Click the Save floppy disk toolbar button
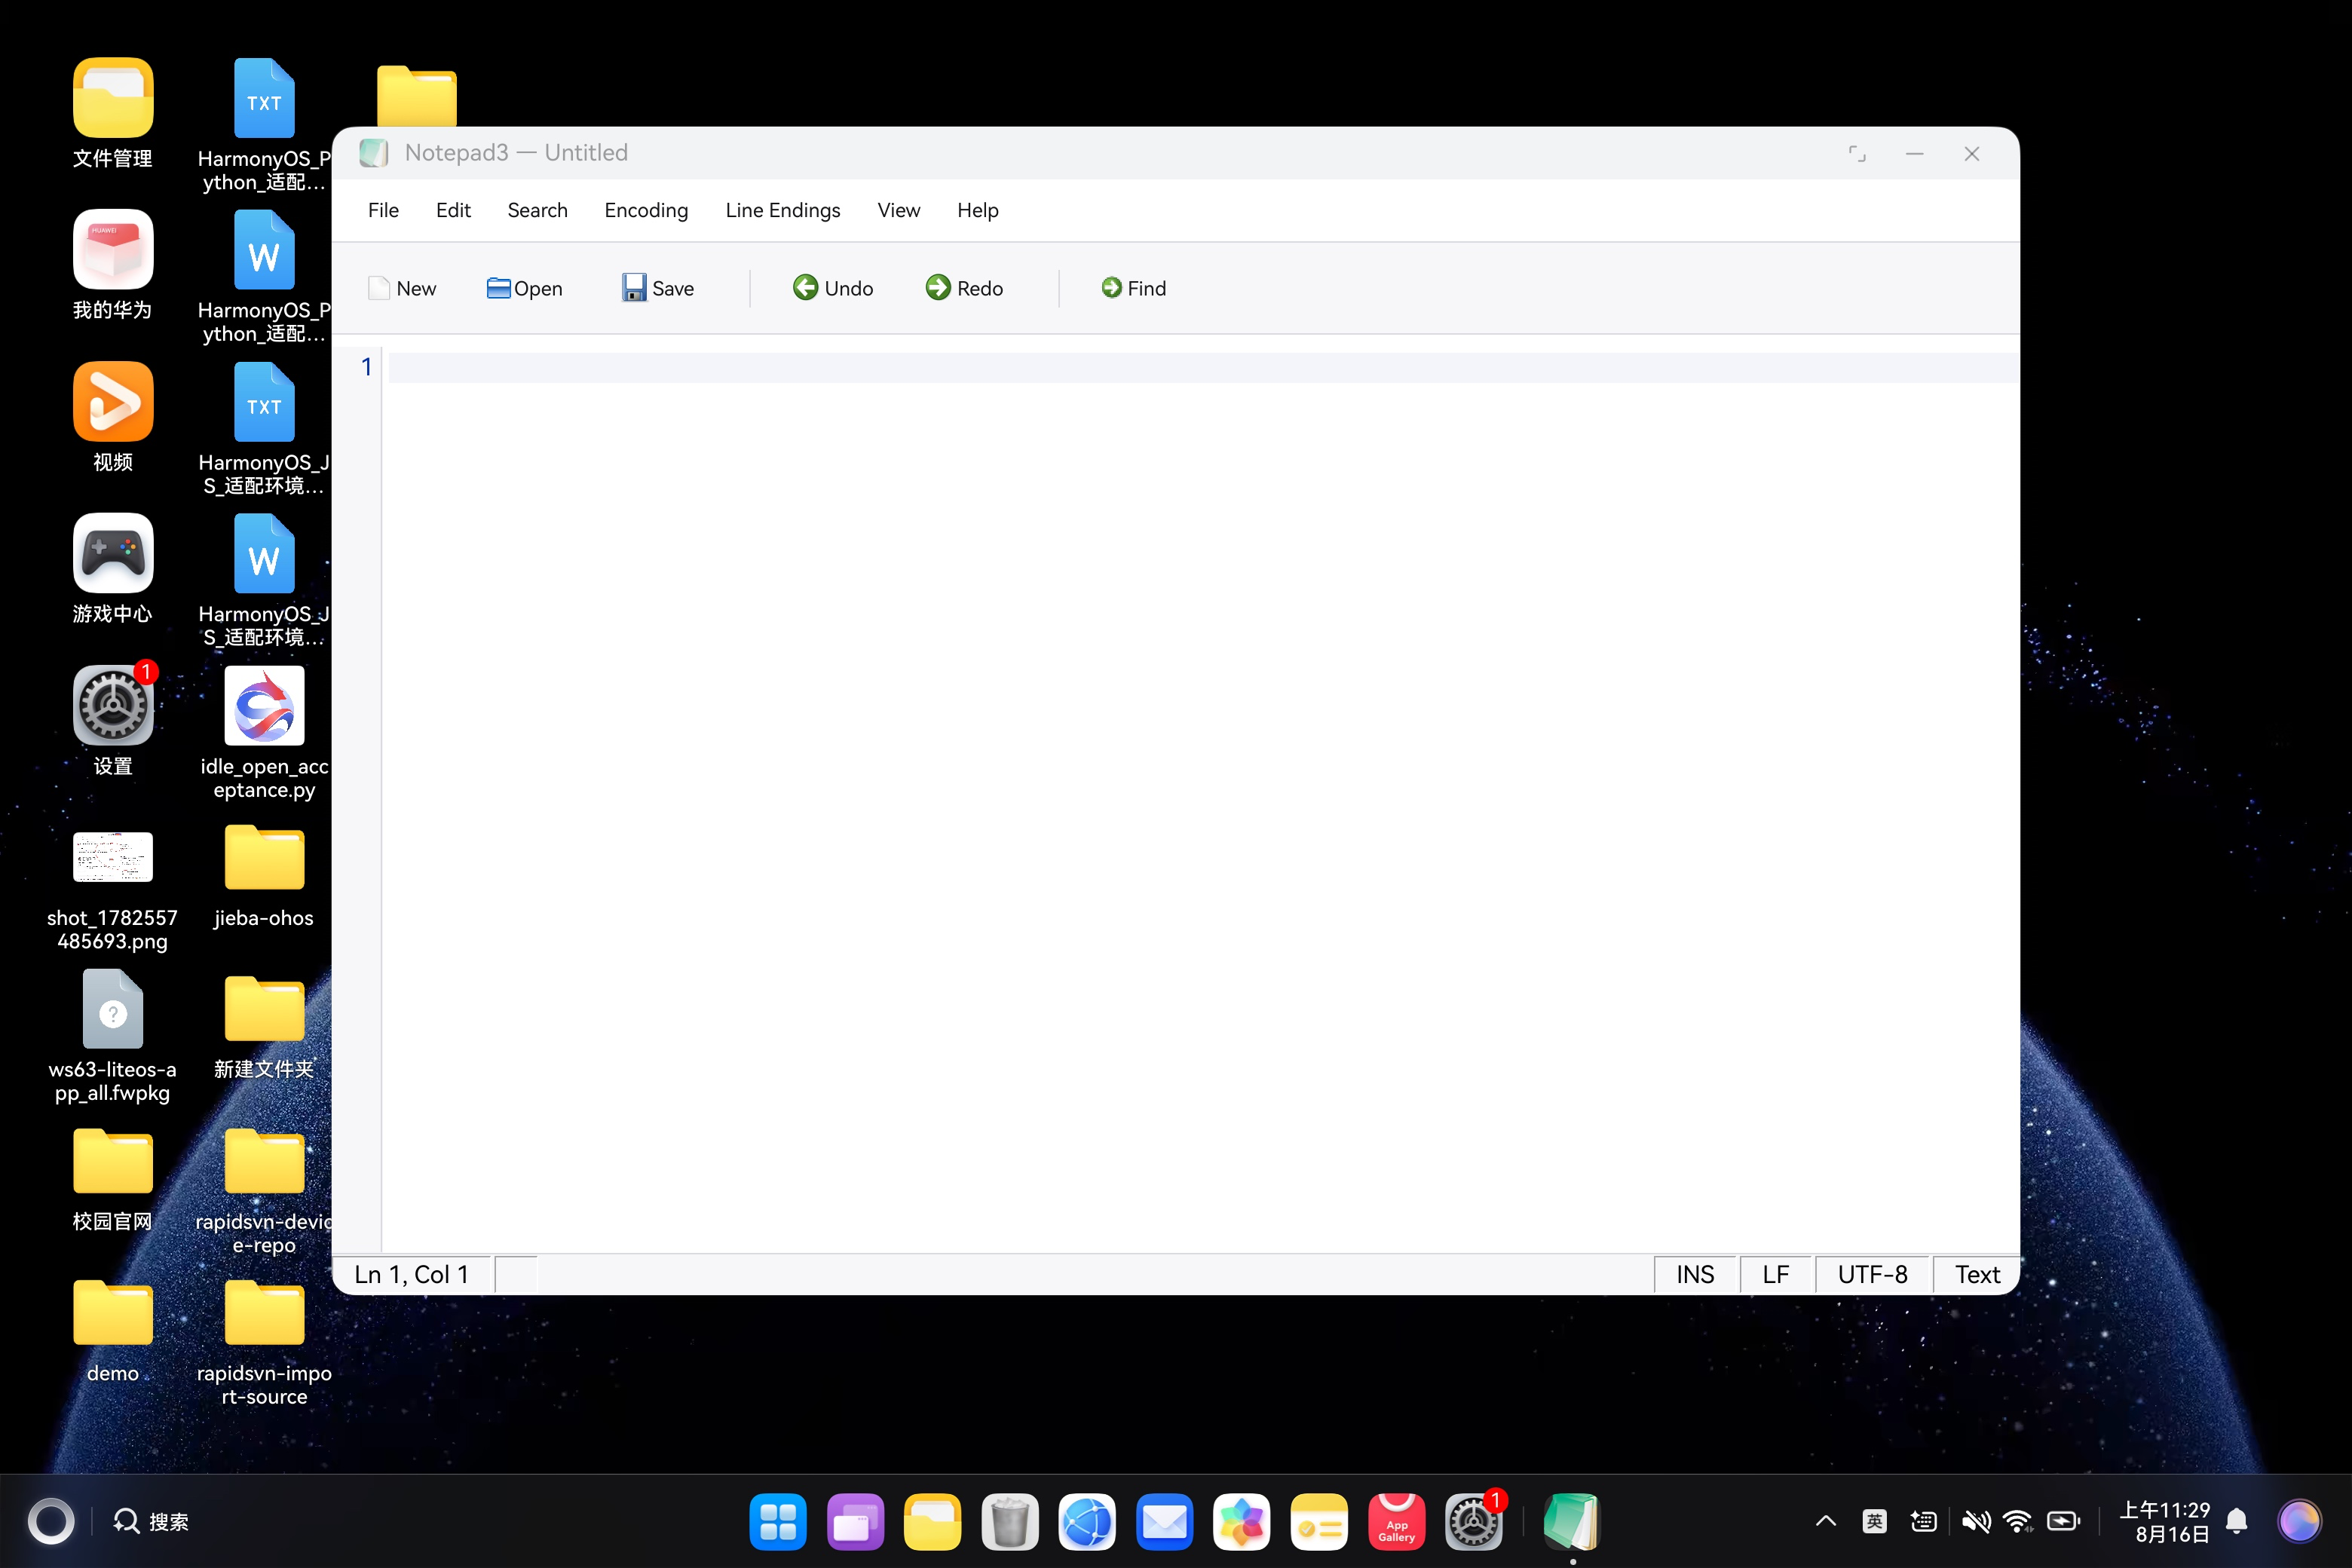Image resolution: width=2352 pixels, height=1568 pixels. pos(657,288)
